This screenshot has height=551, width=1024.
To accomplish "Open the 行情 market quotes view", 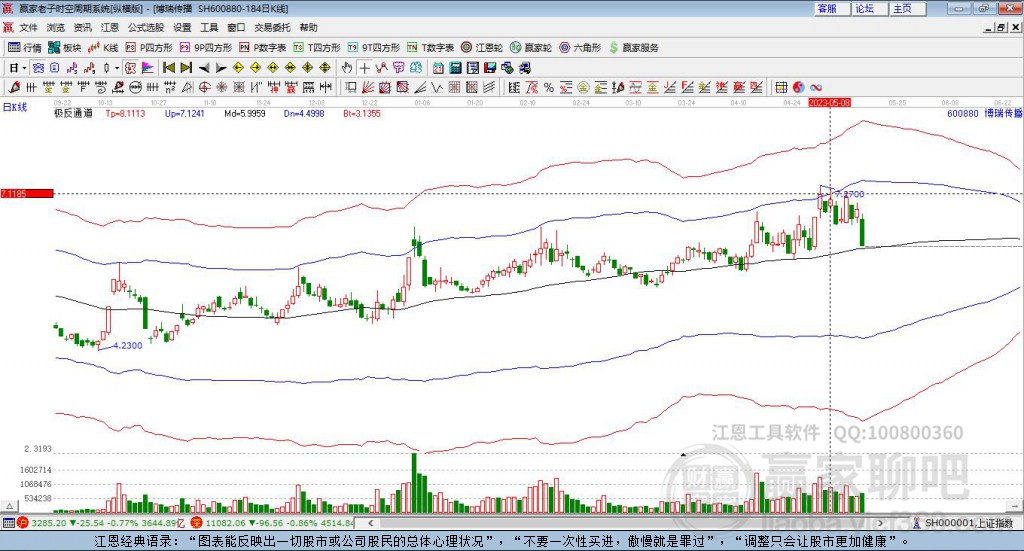I will point(25,47).
